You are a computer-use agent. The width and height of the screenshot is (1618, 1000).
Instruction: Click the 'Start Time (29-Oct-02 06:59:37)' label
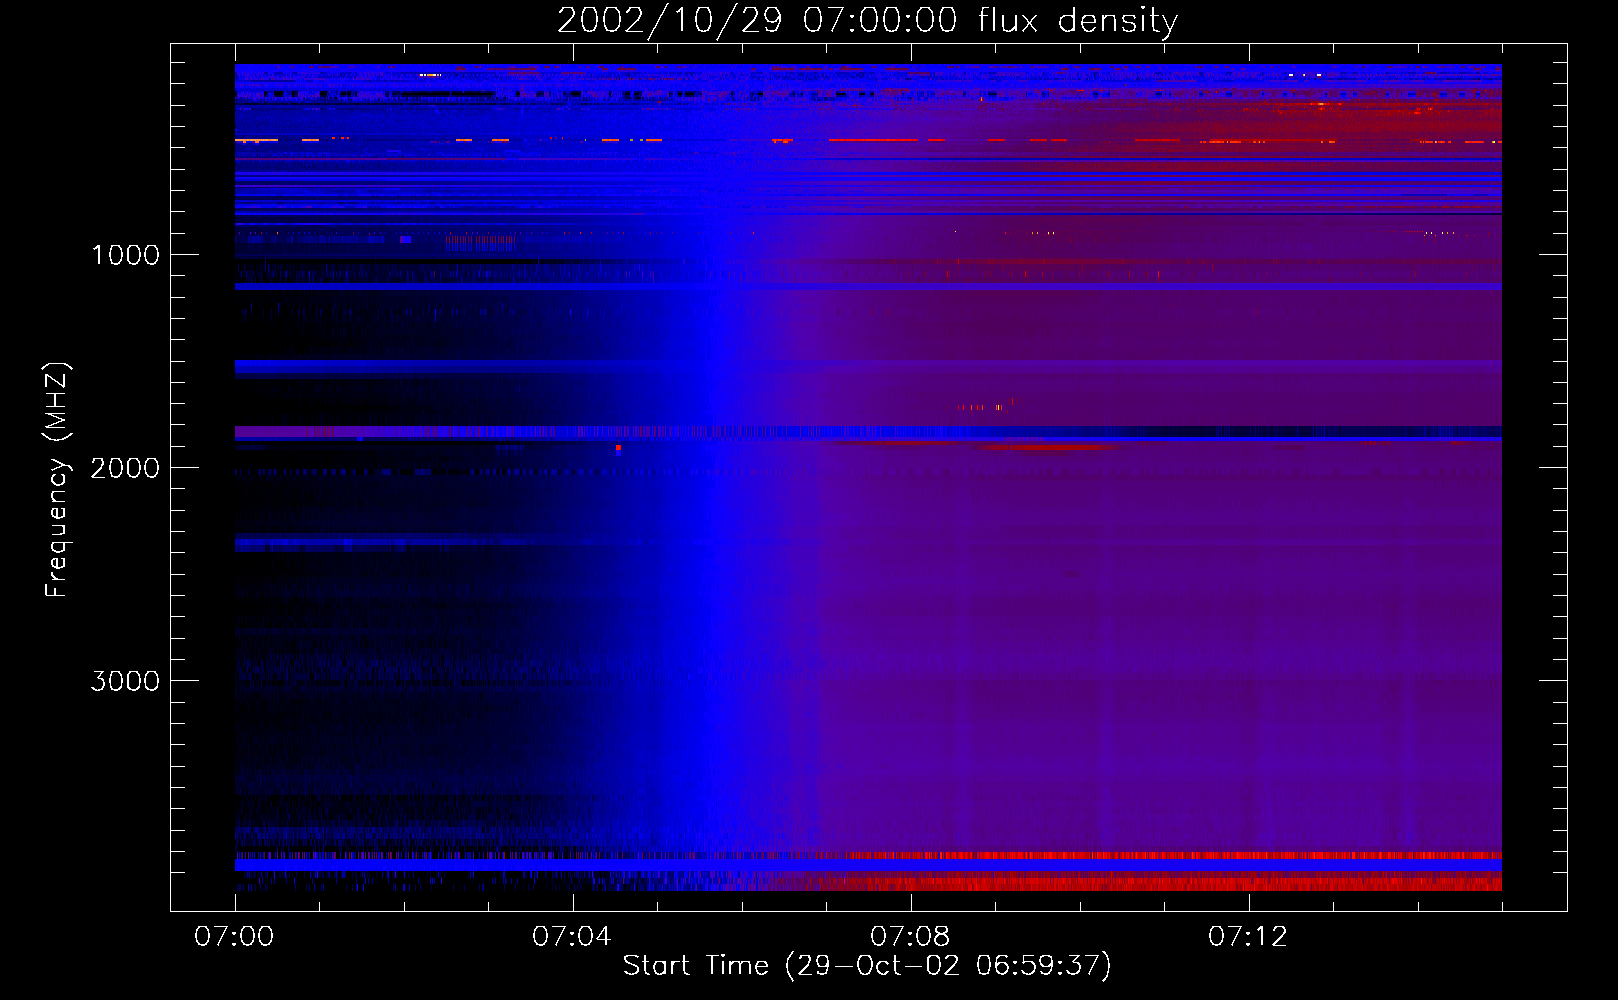867,966
